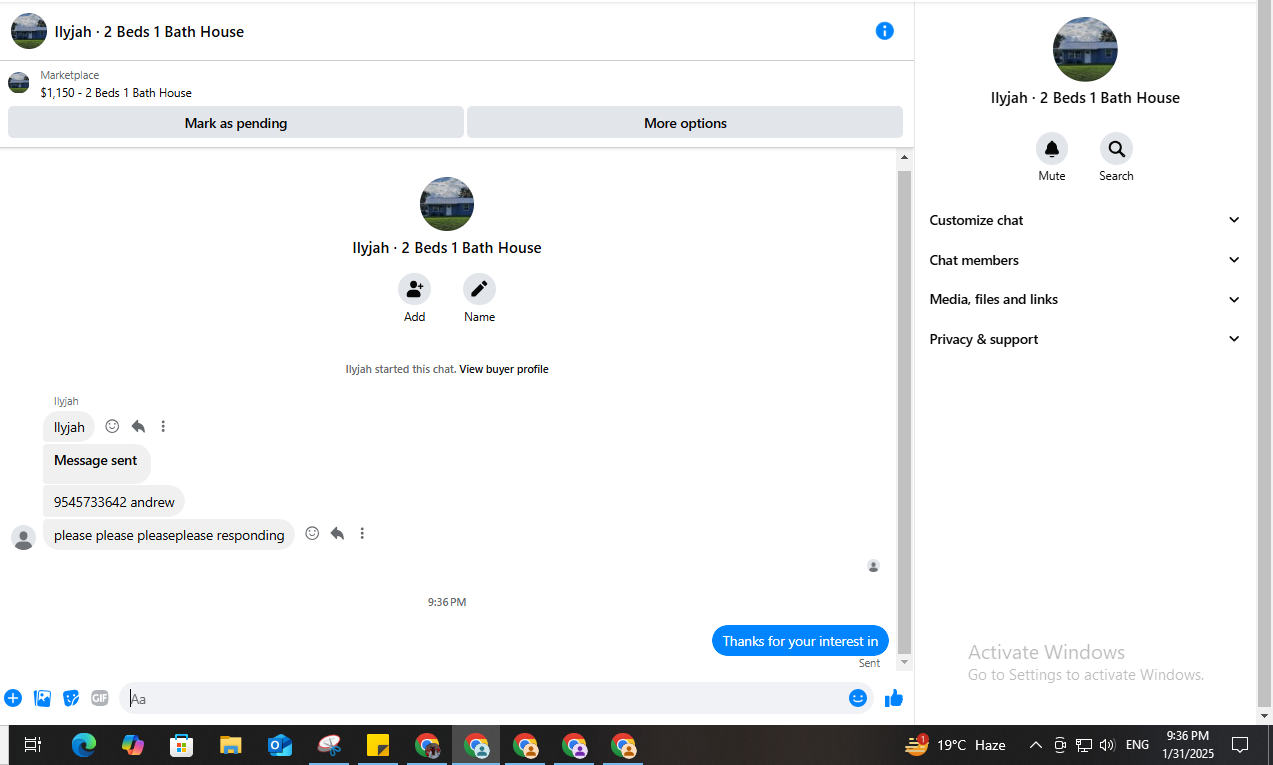Click the "Sent" status label

coord(869,663)
